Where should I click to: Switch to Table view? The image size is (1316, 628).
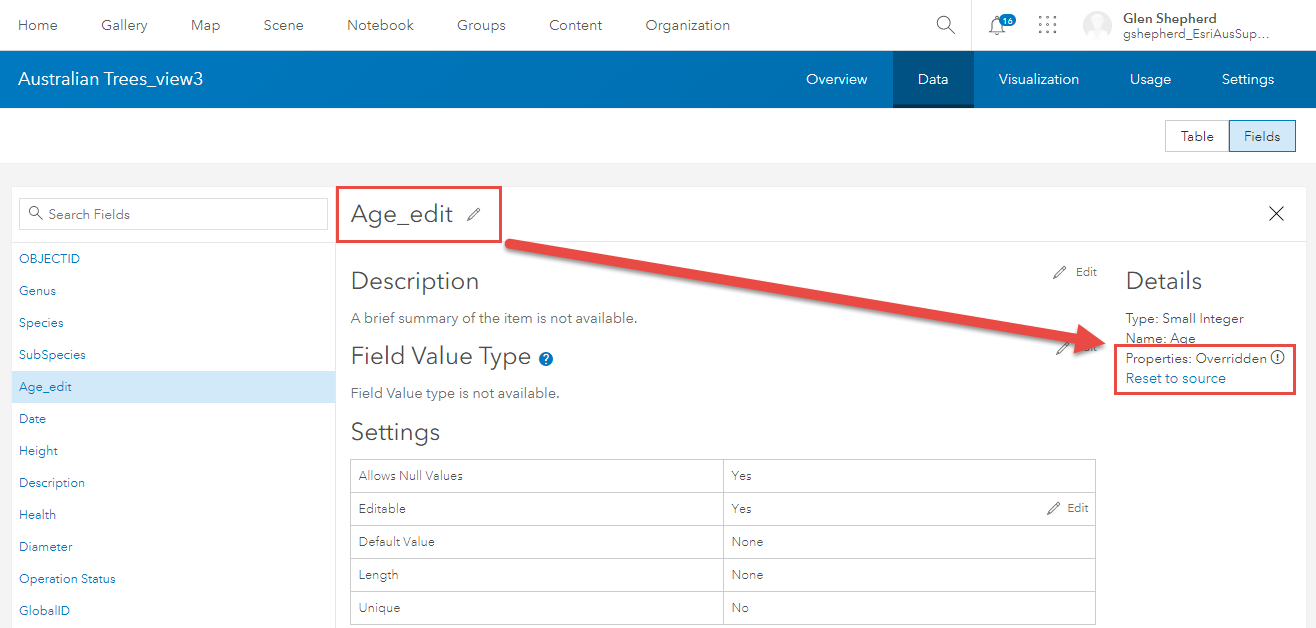point(1196,136)
